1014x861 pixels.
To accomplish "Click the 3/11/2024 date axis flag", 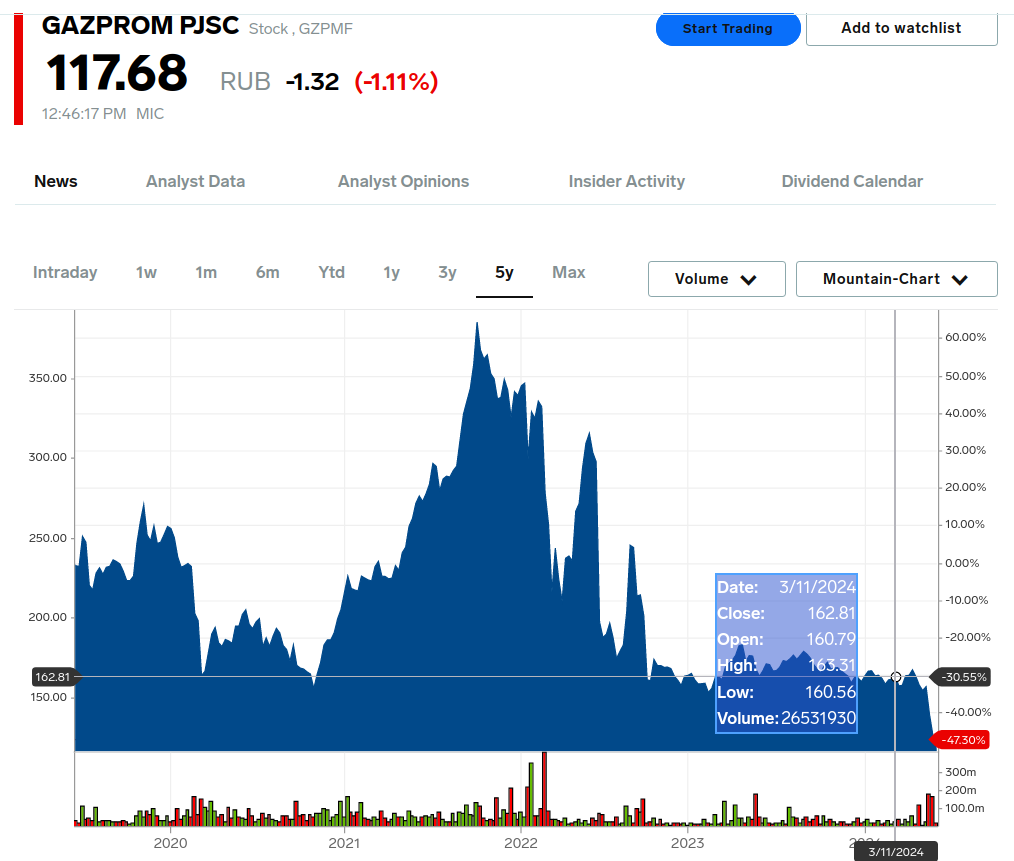I will (x=896, y=852).
